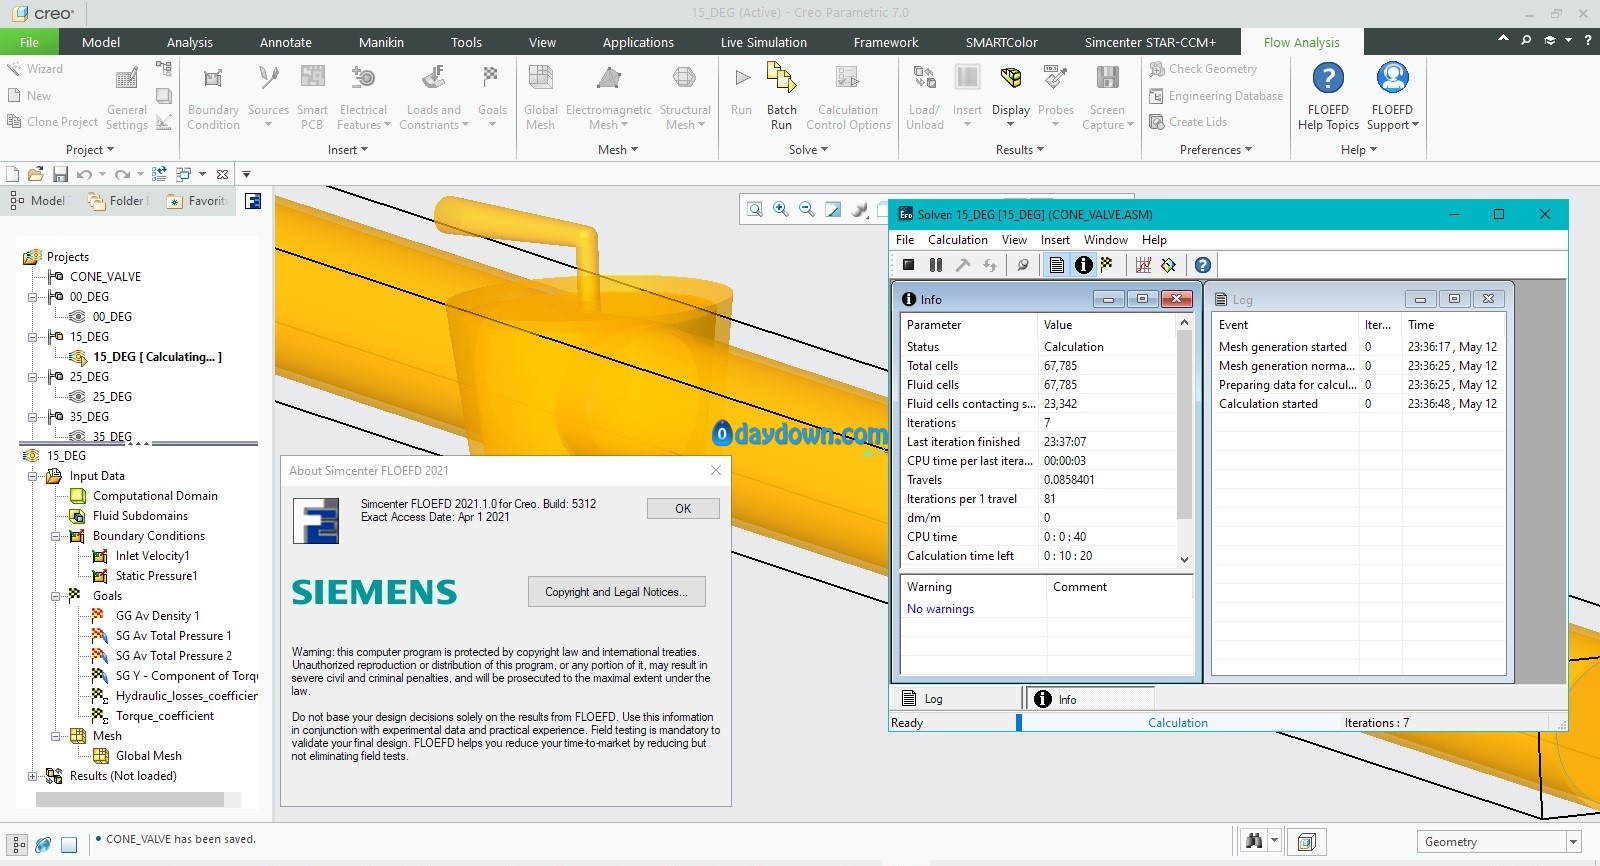Expand Results (Not loaded) tree node
1600x866 pixels.
pos(32,776)
